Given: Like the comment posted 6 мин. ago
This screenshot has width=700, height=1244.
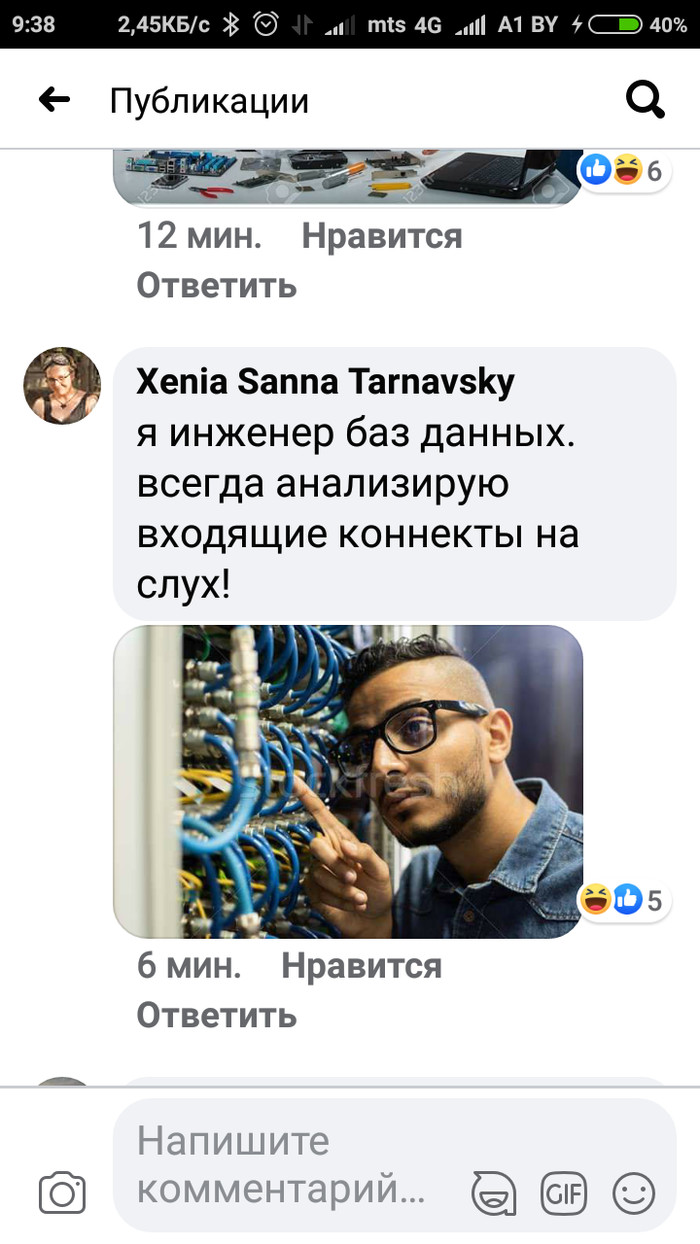Looking at the screenshot, I should 361,966.
